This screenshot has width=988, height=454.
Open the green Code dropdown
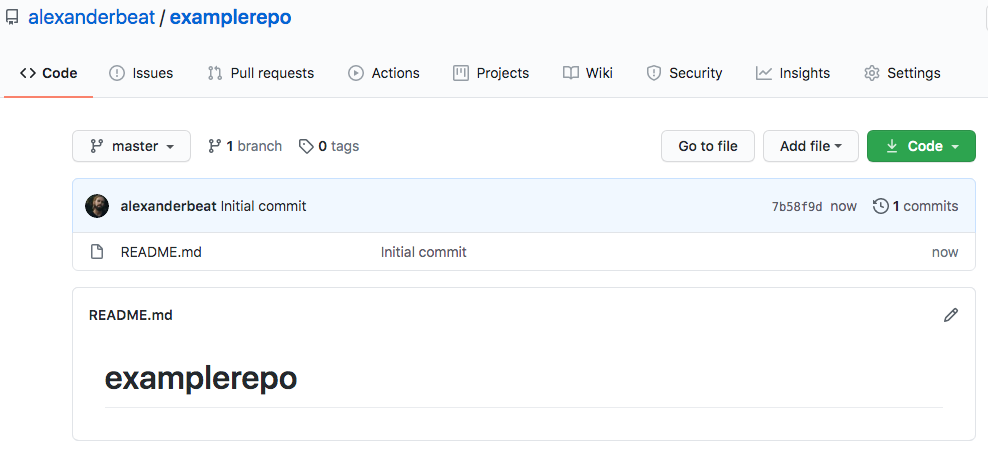pos(921,146)
